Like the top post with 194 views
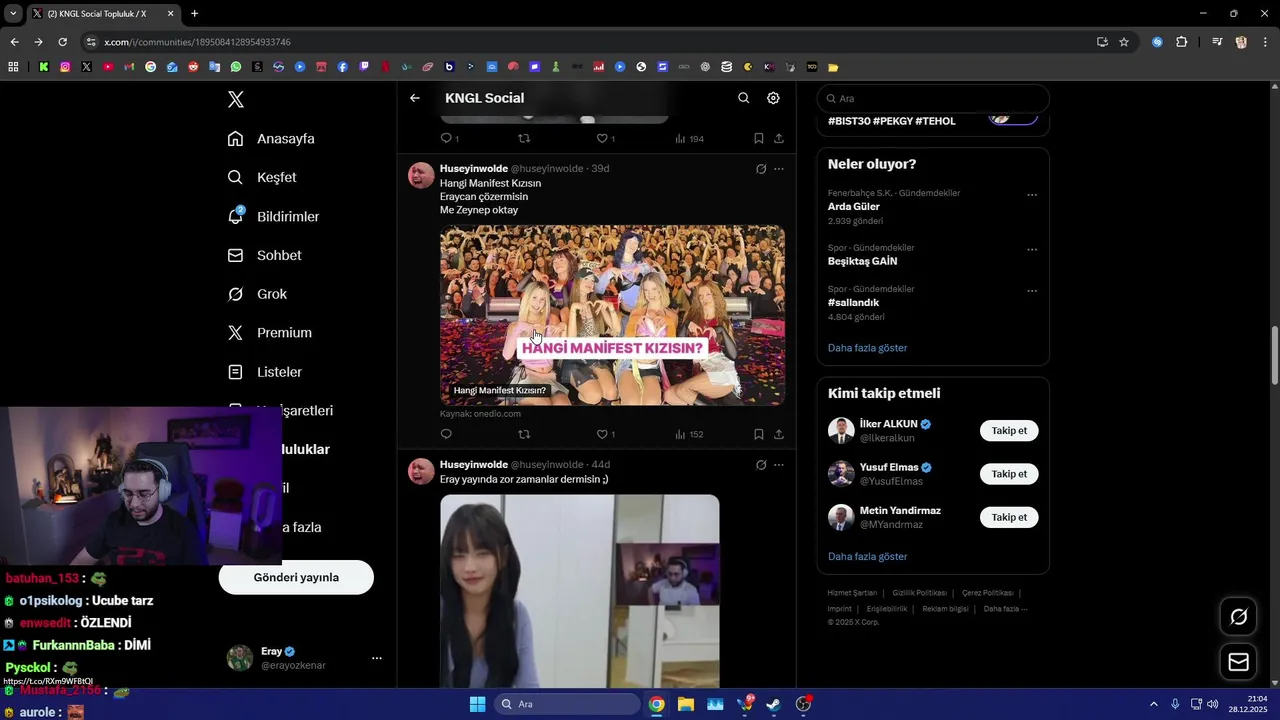 click(606, 138)
